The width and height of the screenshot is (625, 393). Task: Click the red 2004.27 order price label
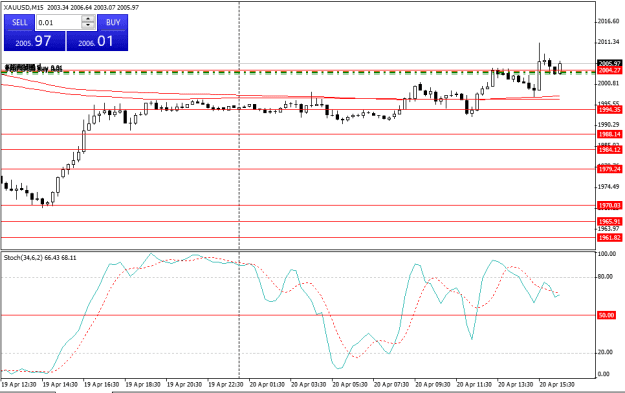609,70
